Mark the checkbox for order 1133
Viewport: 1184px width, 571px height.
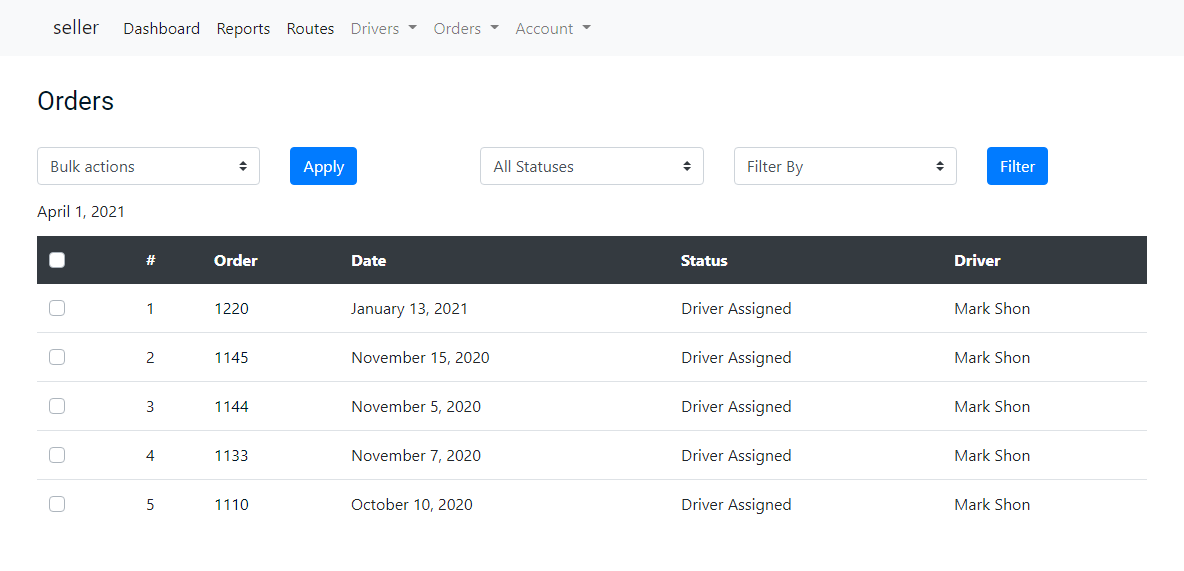[x=57, y=455]
